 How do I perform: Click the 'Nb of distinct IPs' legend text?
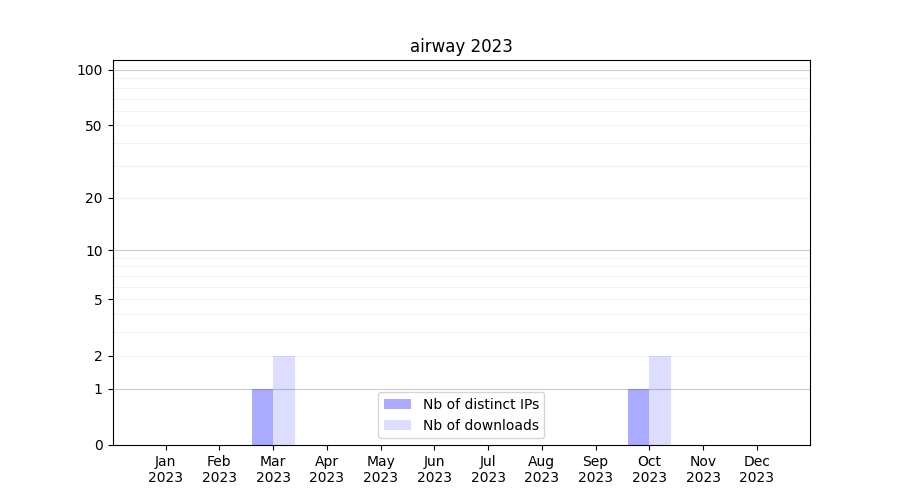[x=480, y=404]
